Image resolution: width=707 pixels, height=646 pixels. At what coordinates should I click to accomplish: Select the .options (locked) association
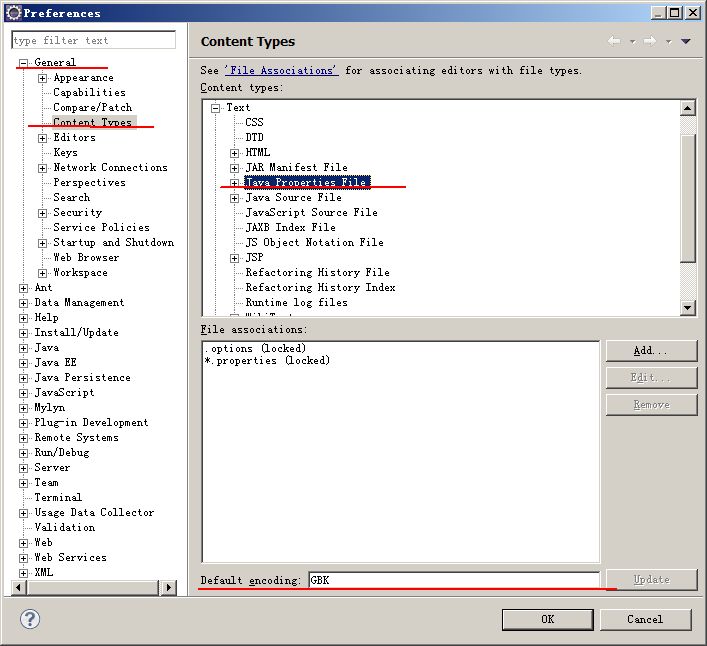point(255,348)
